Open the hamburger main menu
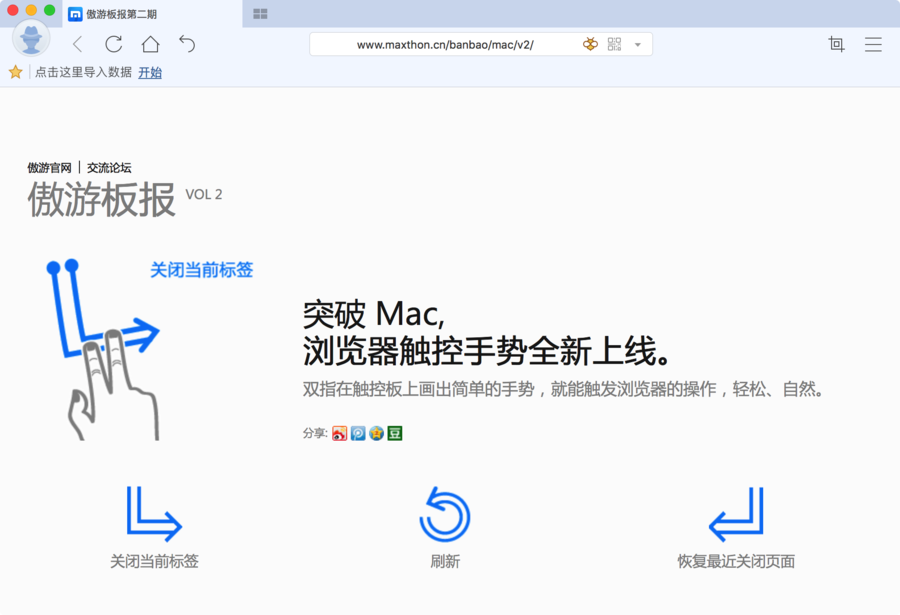The image size is (900, 615). pos(873,44)
